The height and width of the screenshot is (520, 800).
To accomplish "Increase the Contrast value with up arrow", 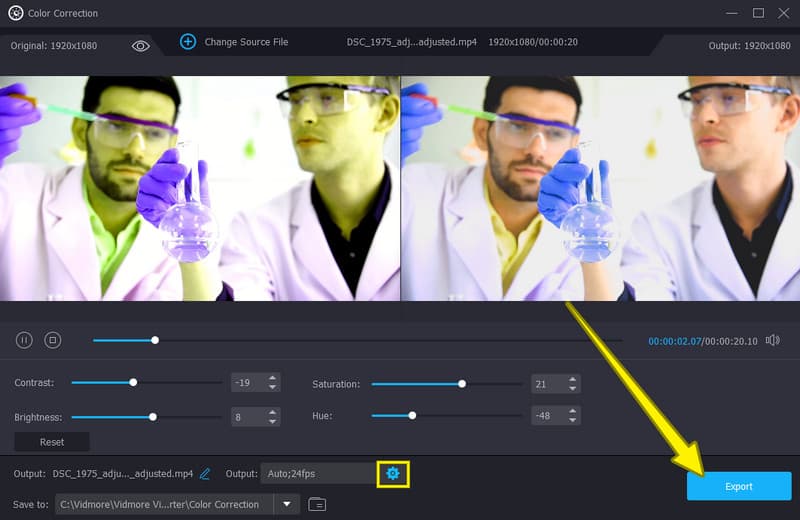I will click(273, 378).
